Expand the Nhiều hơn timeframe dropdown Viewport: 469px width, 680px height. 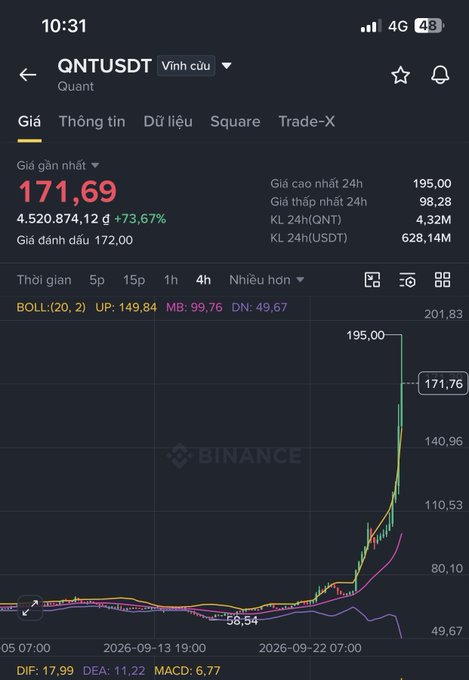coord(266,280)
